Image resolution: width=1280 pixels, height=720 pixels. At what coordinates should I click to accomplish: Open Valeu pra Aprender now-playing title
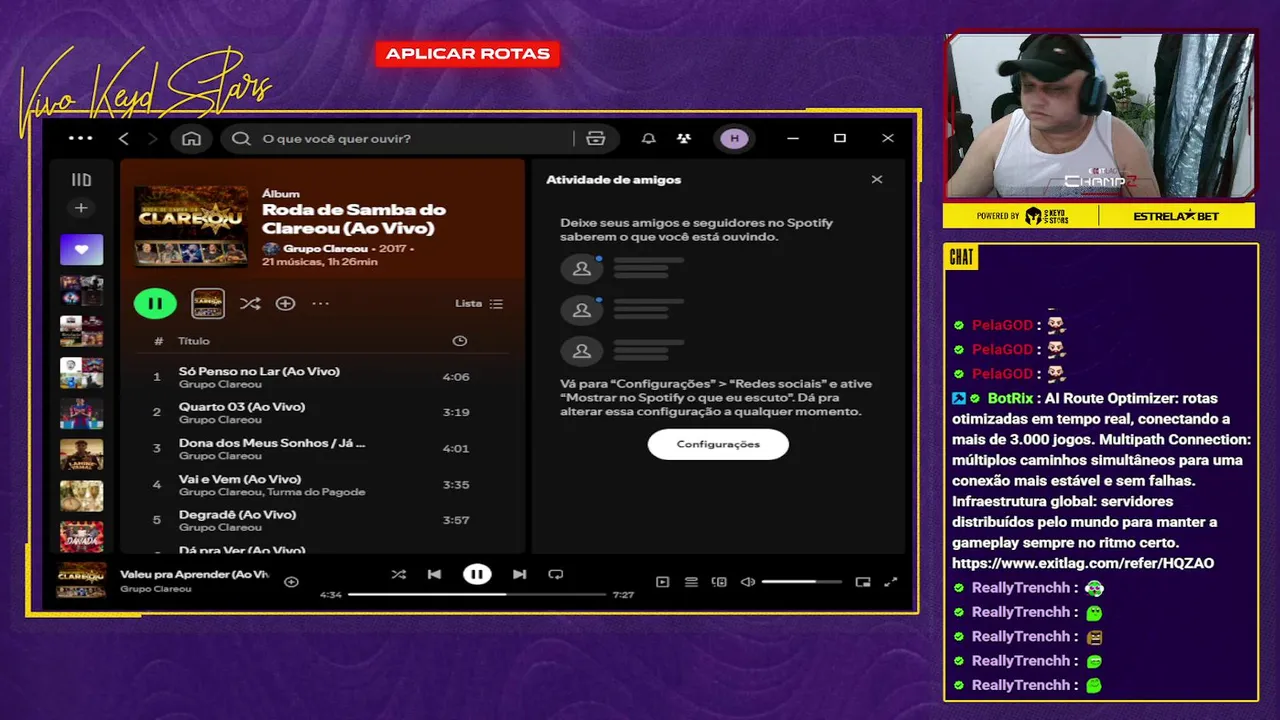pos(194,574)
